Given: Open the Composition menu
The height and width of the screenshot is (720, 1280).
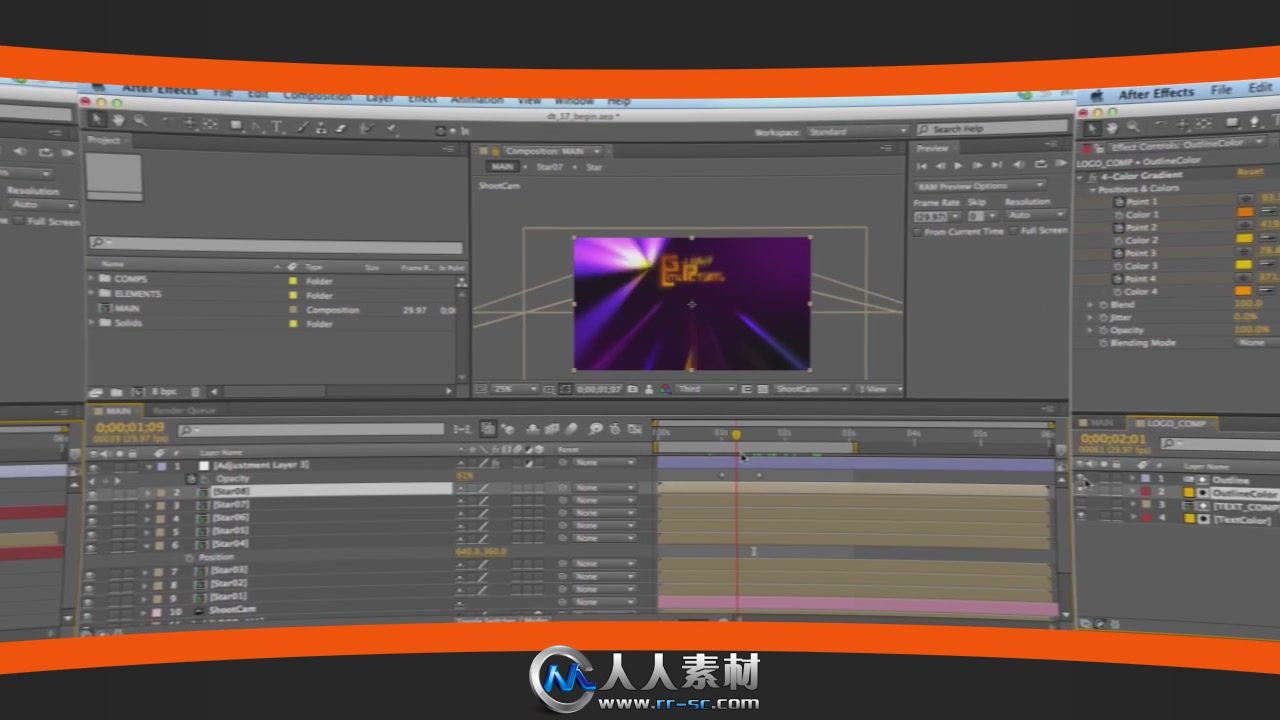Looking at the screenshot, I should 317,97.
